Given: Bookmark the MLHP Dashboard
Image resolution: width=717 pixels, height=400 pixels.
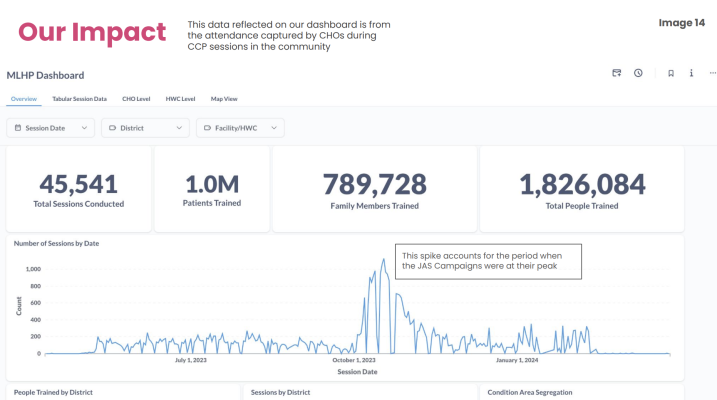Looking at the screenshot, I should click(x=671, y=73).
